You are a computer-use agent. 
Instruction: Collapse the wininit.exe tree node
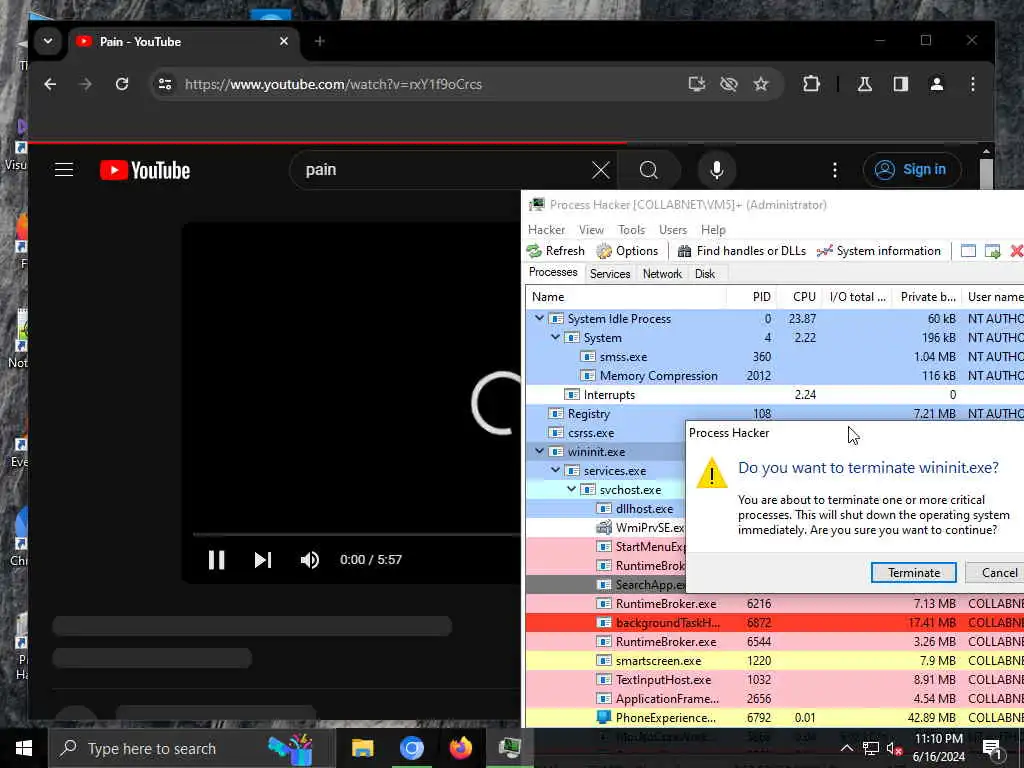click(x=539, y=451)
